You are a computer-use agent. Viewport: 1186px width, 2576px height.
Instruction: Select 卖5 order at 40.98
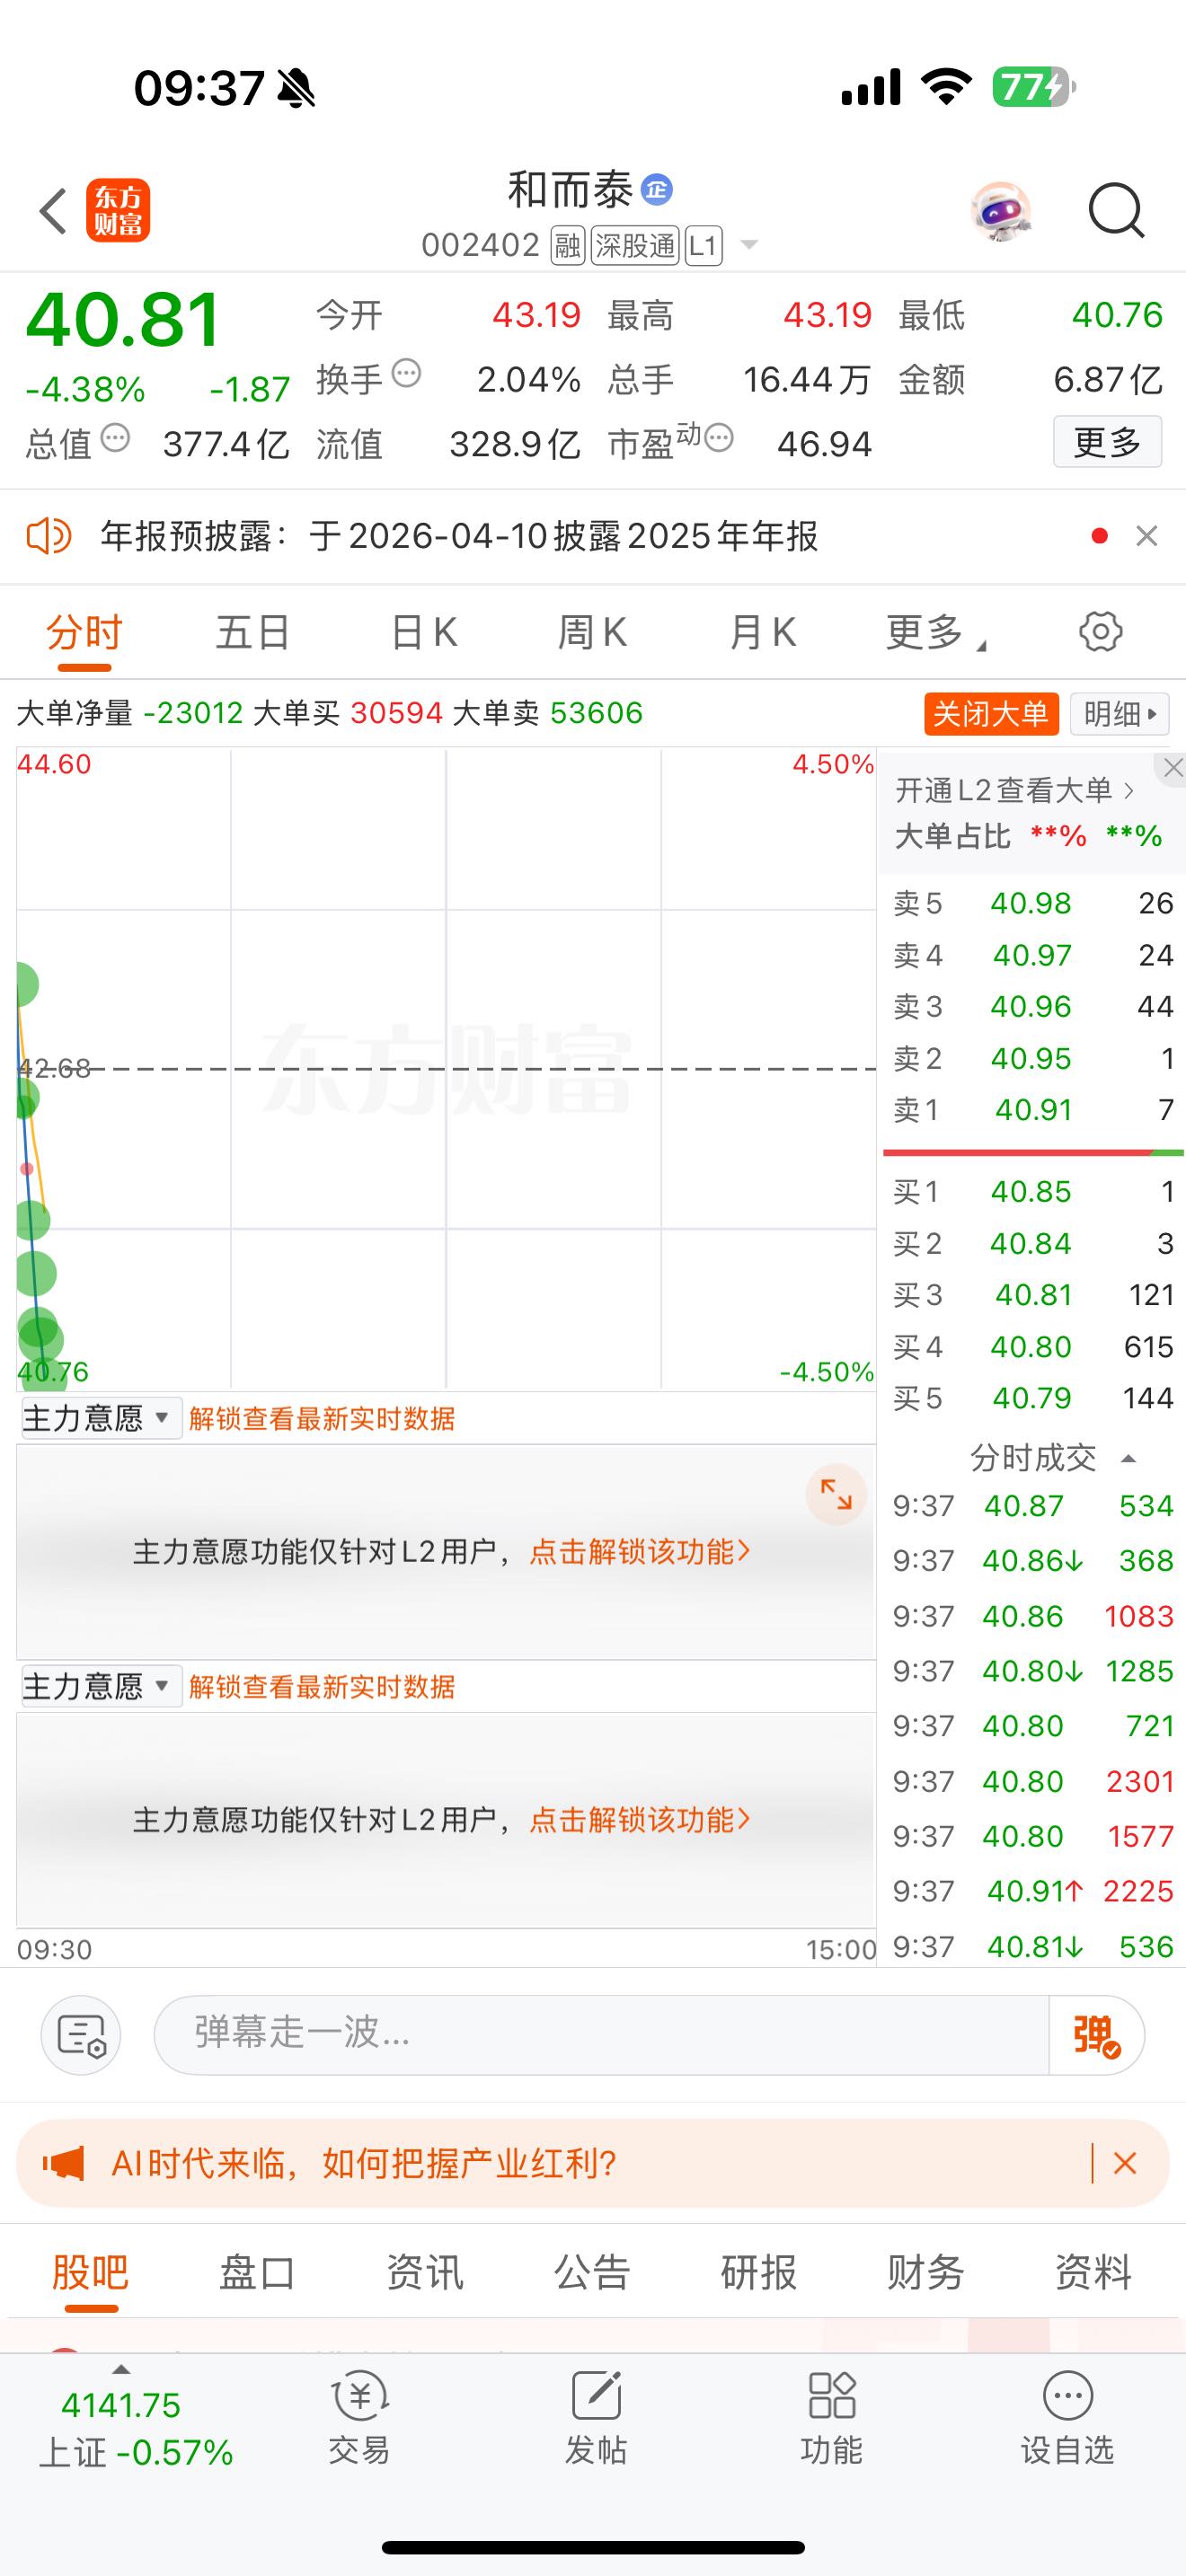tap(1033, 903)
